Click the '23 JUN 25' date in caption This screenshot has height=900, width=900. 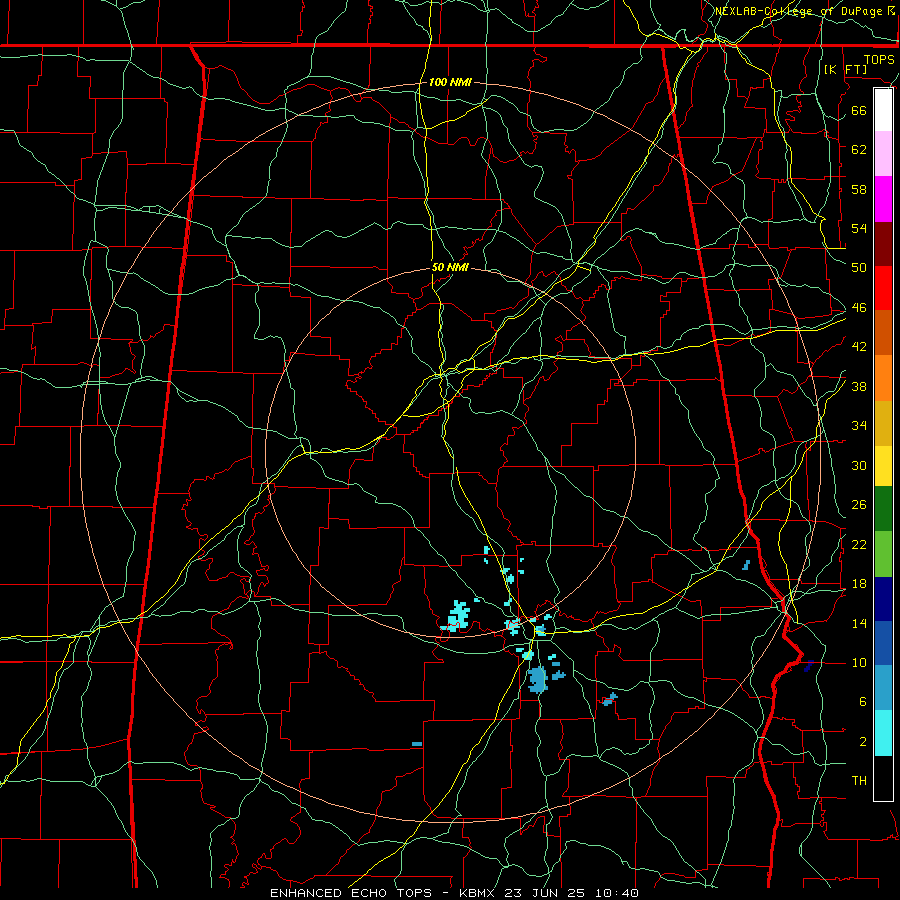pos(544,893)
